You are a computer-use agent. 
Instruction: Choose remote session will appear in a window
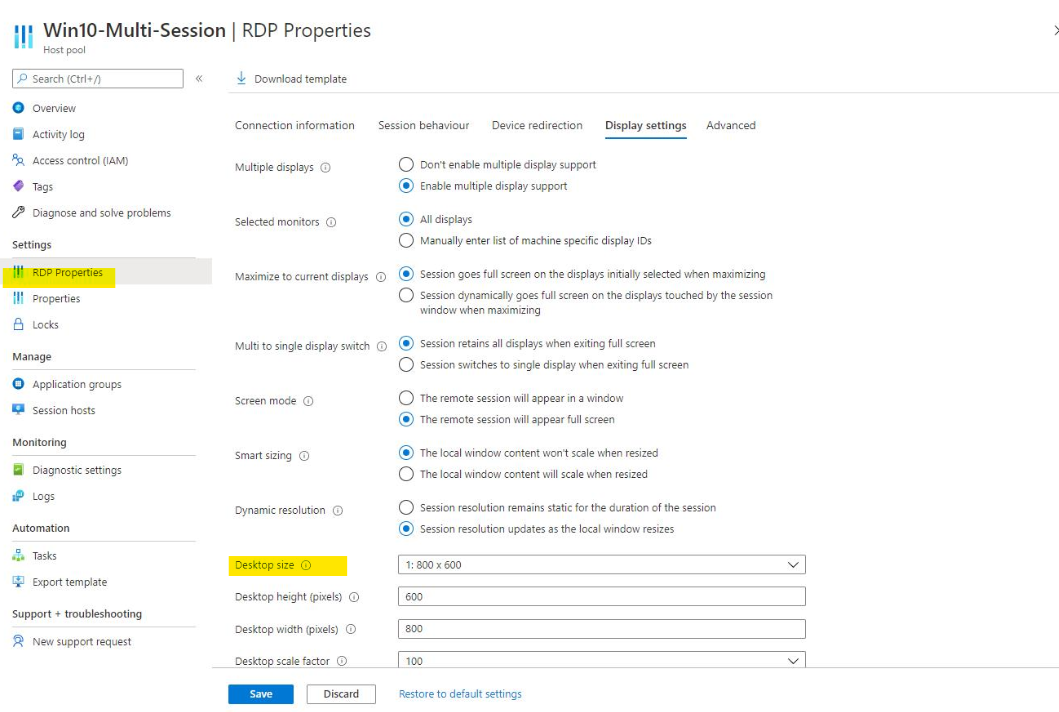click(406, 397)
